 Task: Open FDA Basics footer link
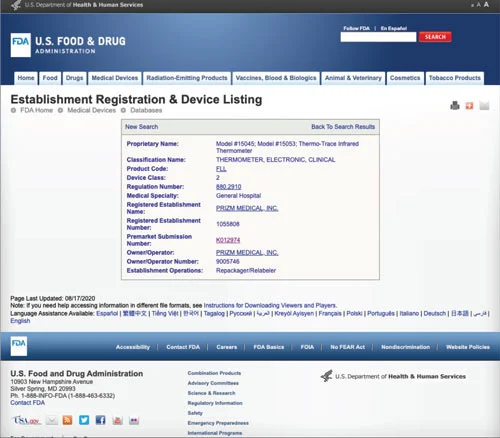click(269, 347)
